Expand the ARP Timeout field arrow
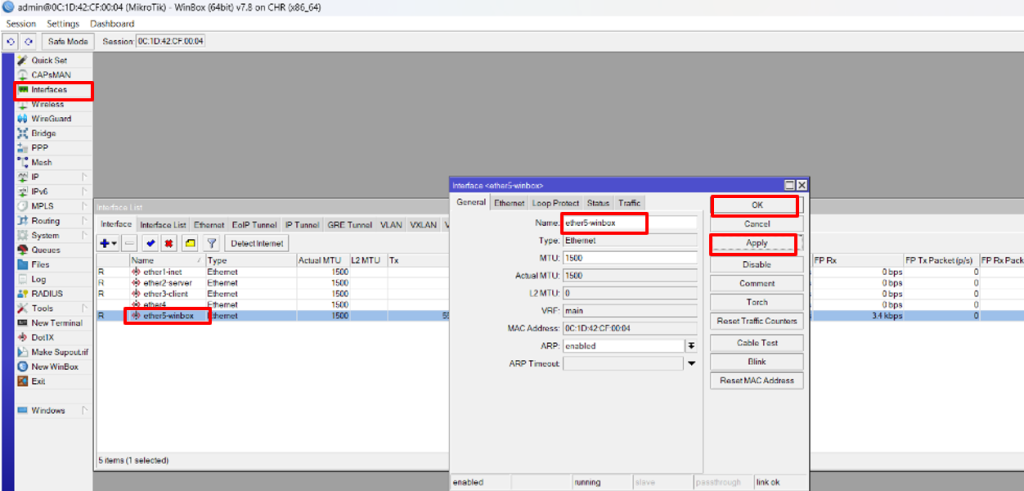Screen dimensions: 1024x491 coord(690,364)
